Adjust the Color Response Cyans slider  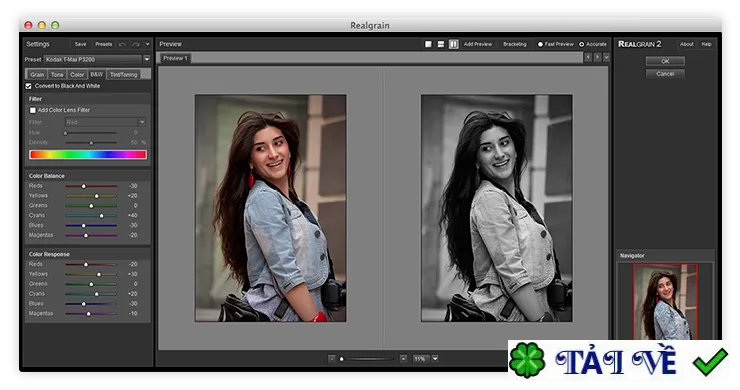91,294
